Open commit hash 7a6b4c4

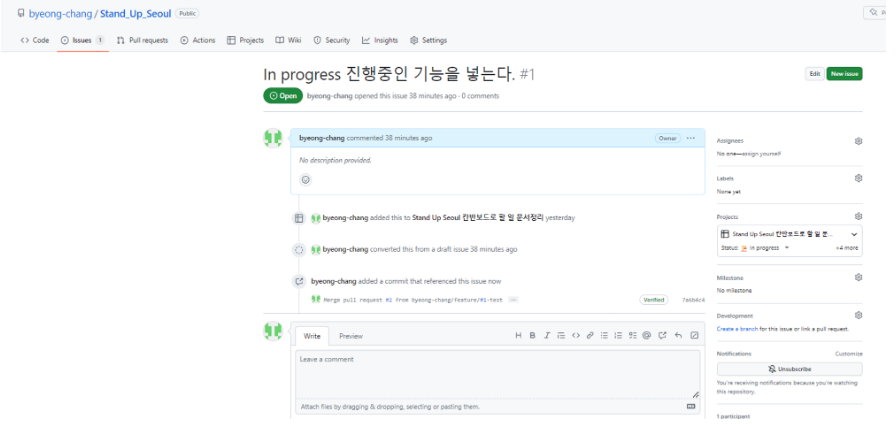693,300
